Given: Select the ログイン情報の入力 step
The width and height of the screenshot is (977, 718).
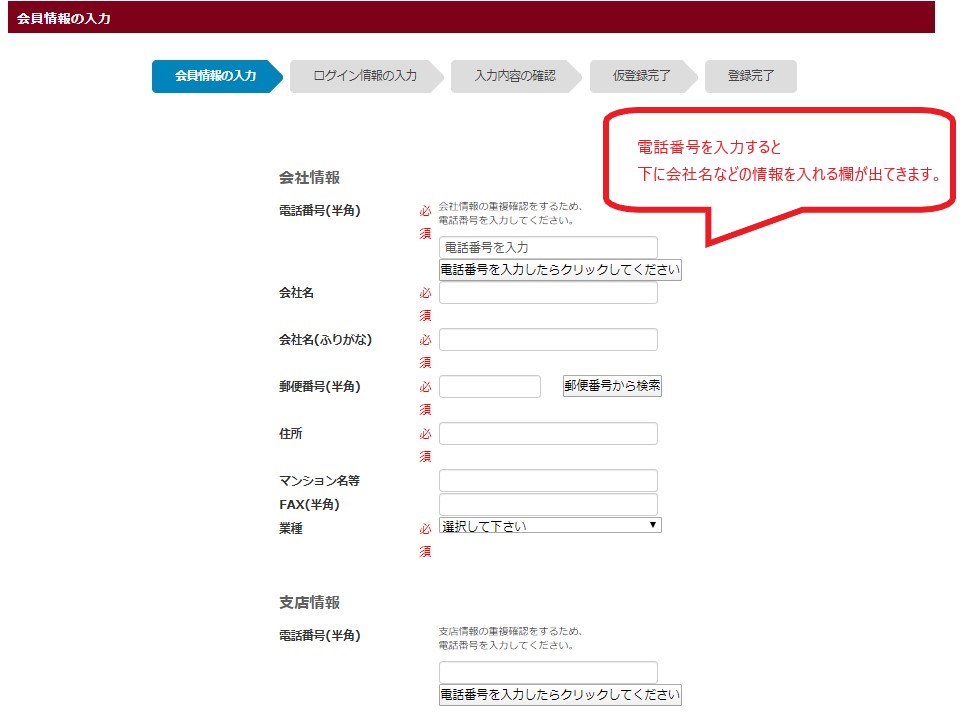Looking at the screenshot, I should pos(364,76).
